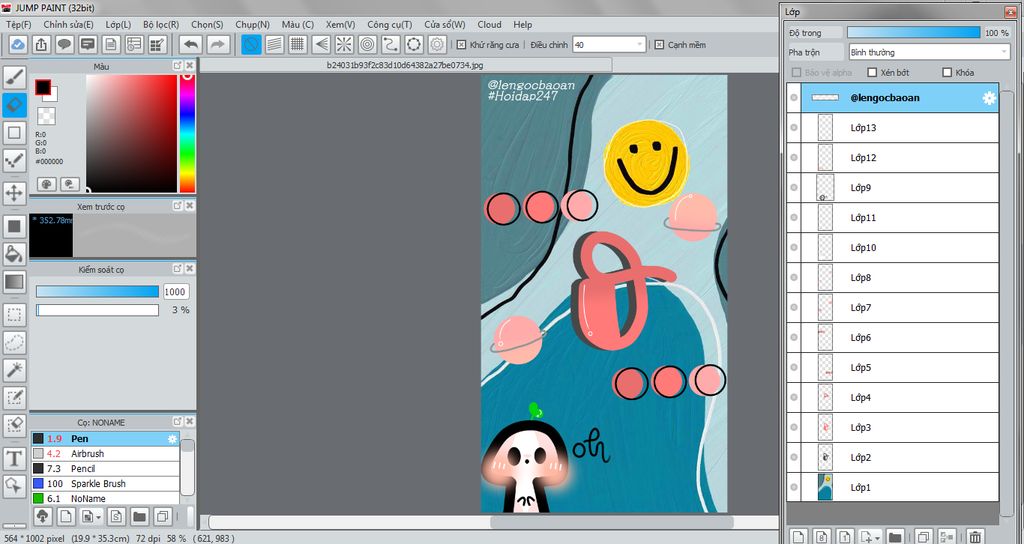1024x544 pixels.
Task: Click the Lớp1 layer thumbnail
Action: pyautogui.click(x=825, y=487)
